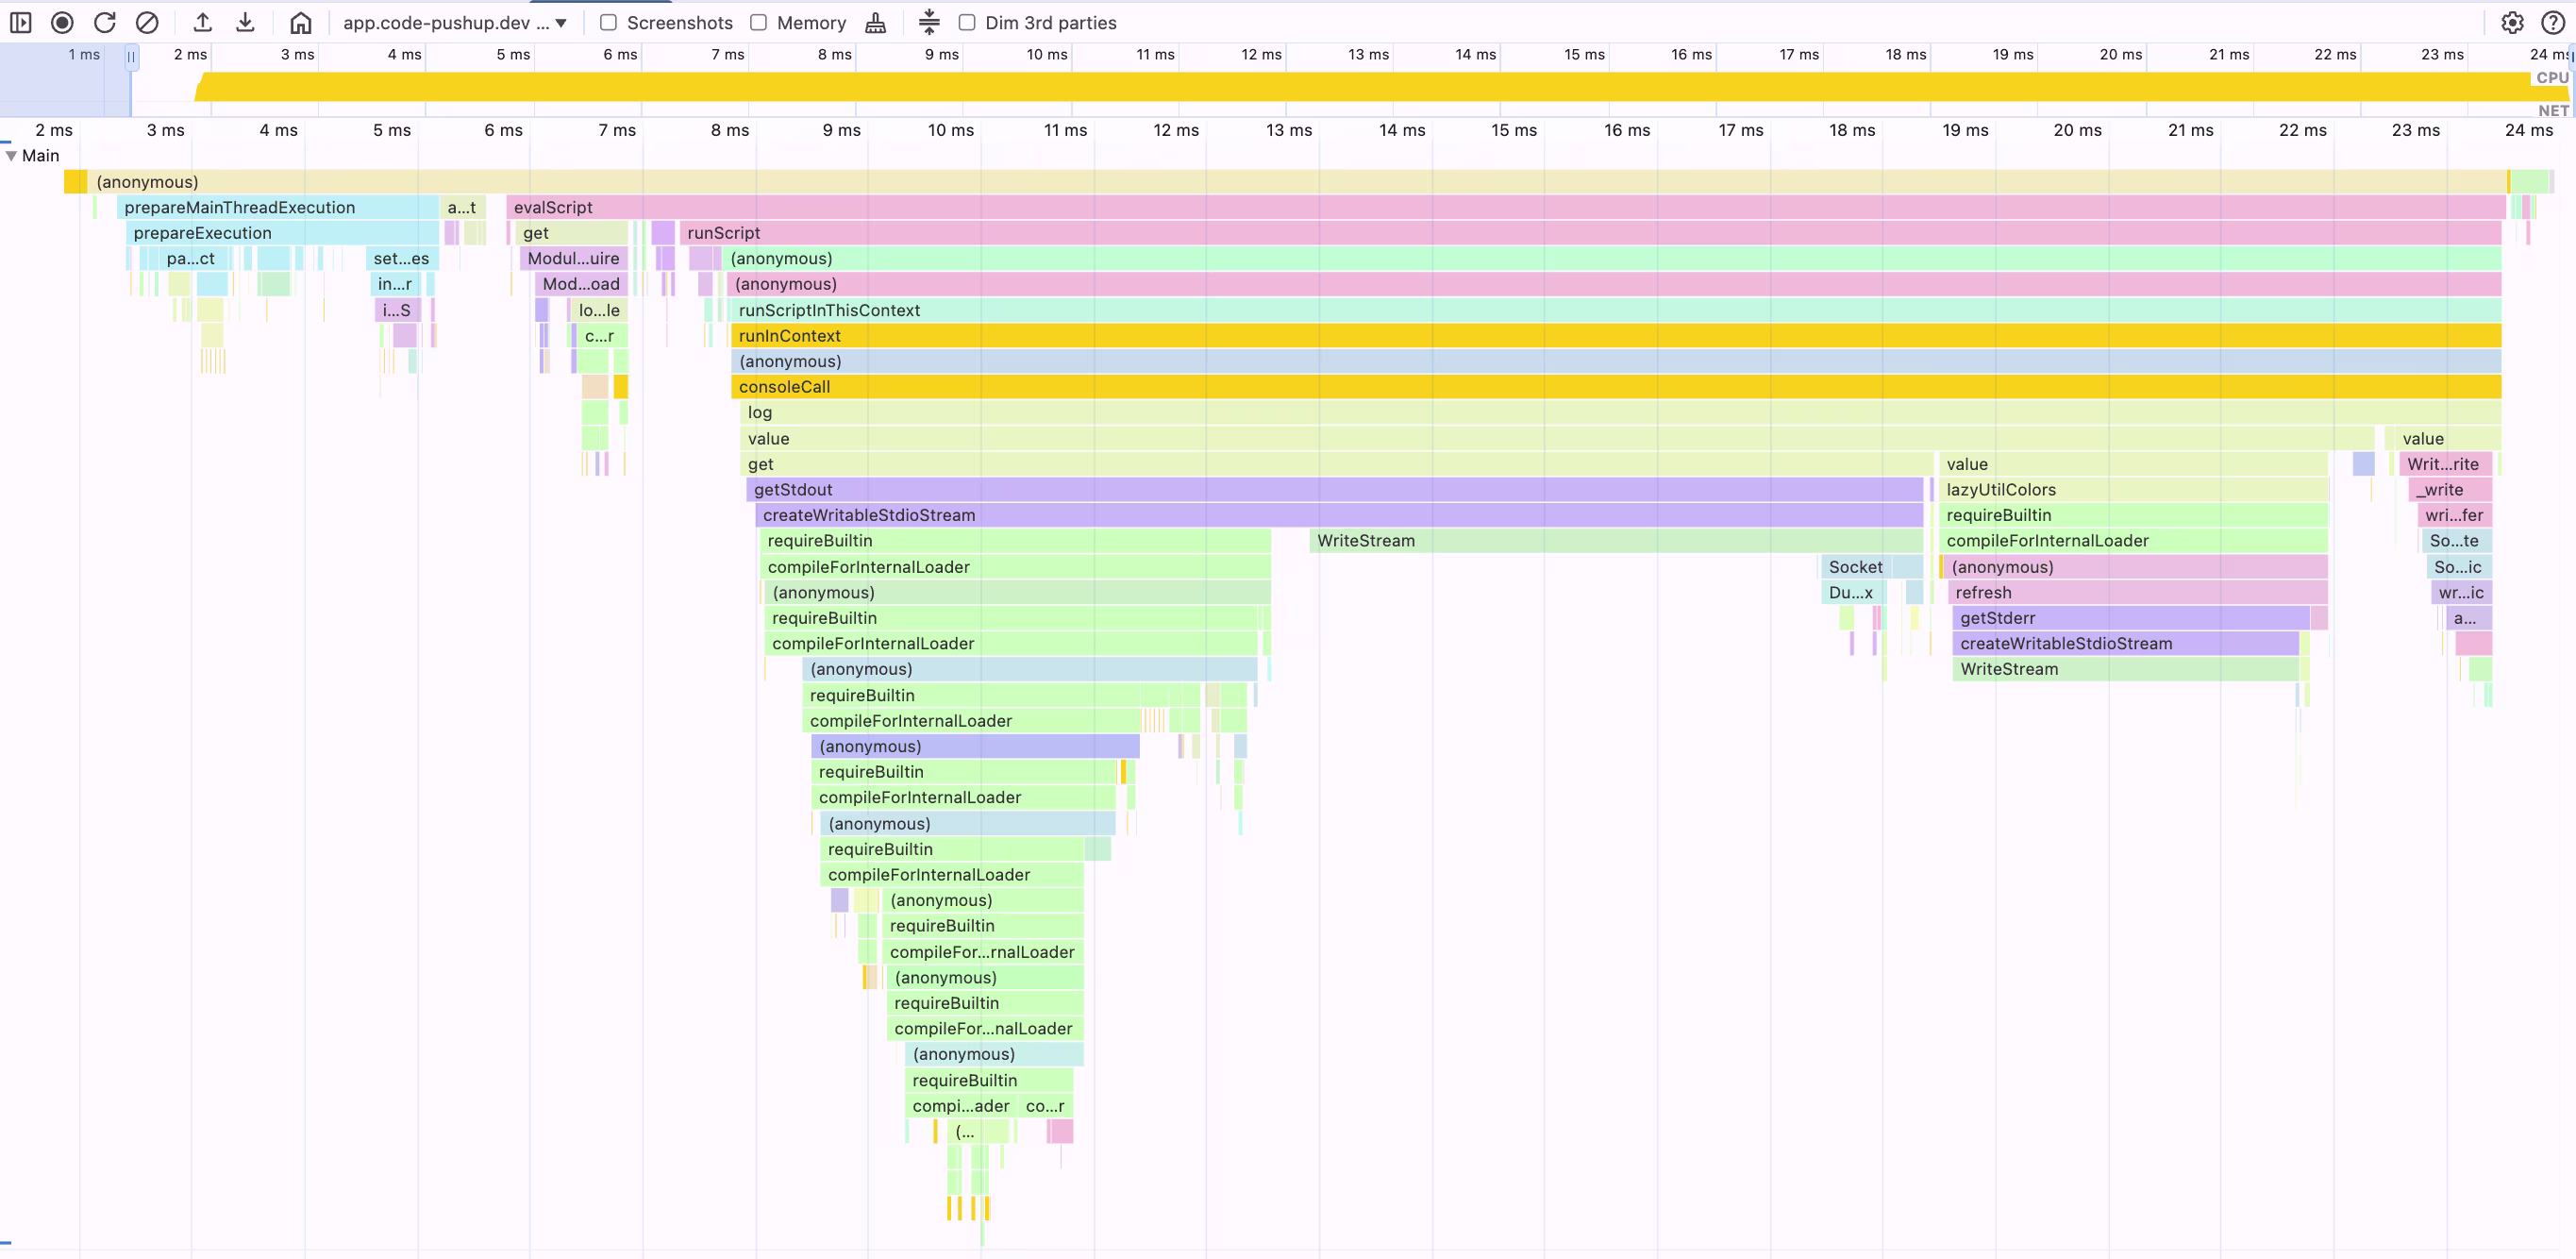Tick the Memory checkbox
This screenshot has height=1259, width=2576.
click(759, 22)
